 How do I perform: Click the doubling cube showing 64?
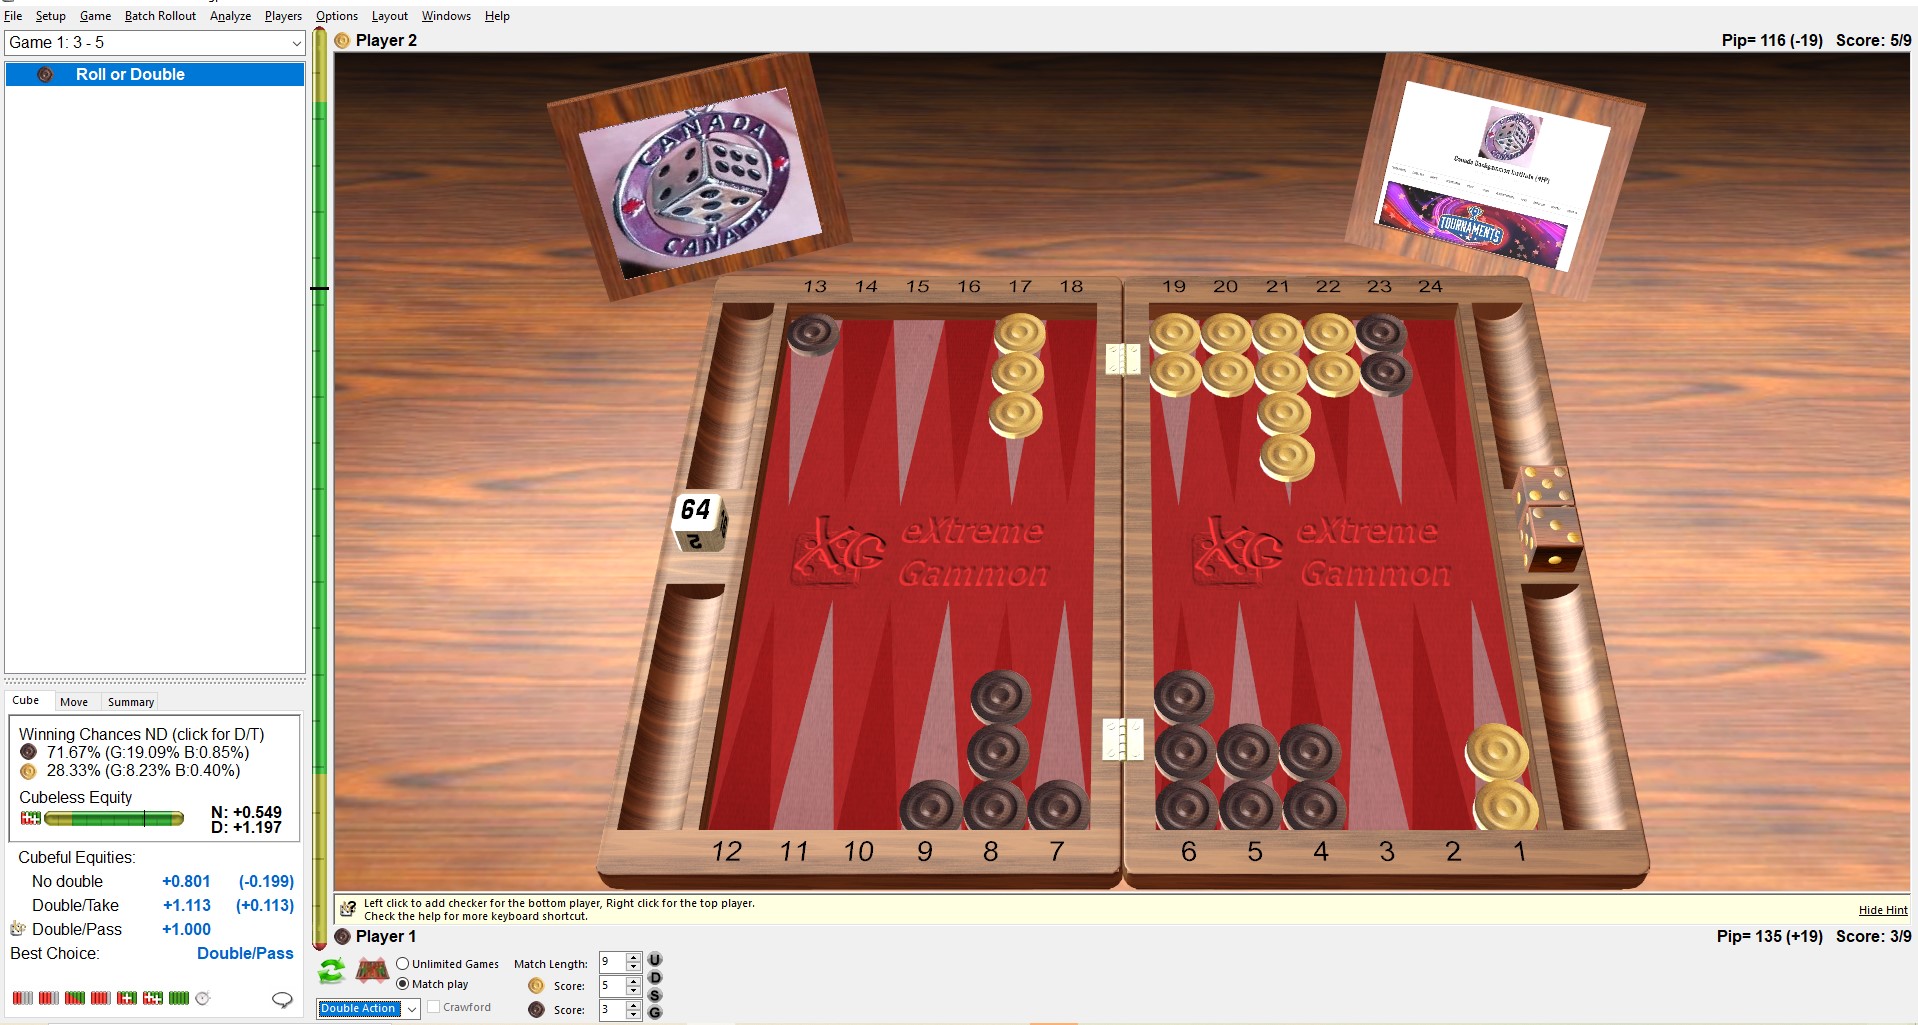697,520
